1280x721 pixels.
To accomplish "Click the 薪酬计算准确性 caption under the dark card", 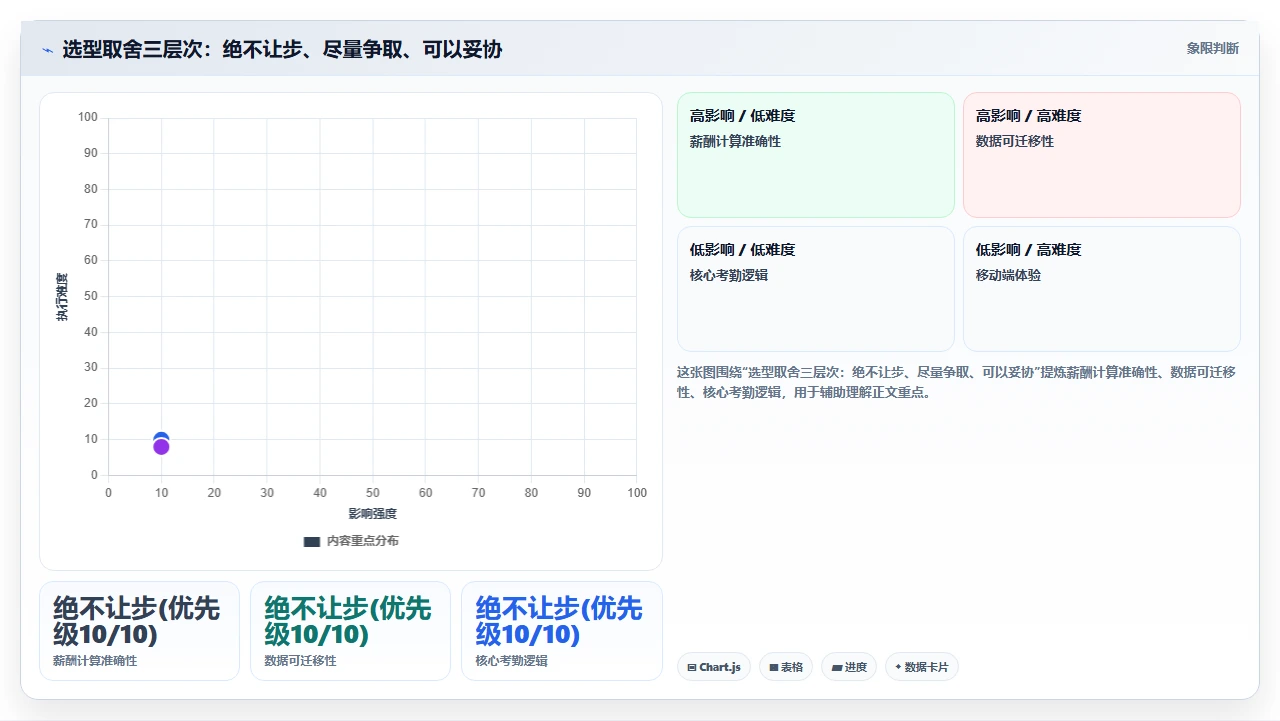I will [95, 661].
